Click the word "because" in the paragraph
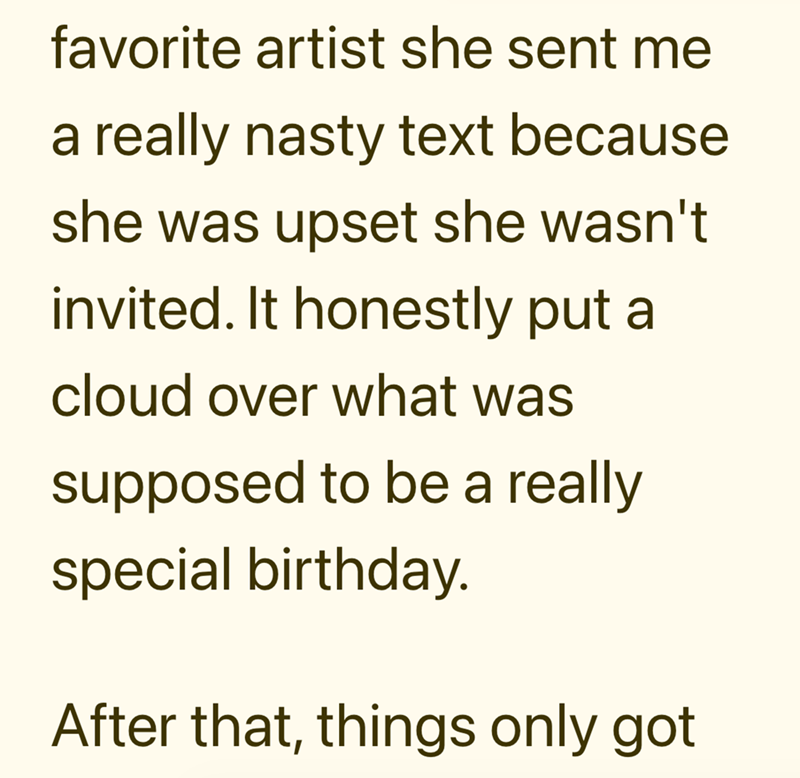800x778 pixels. 619,134
